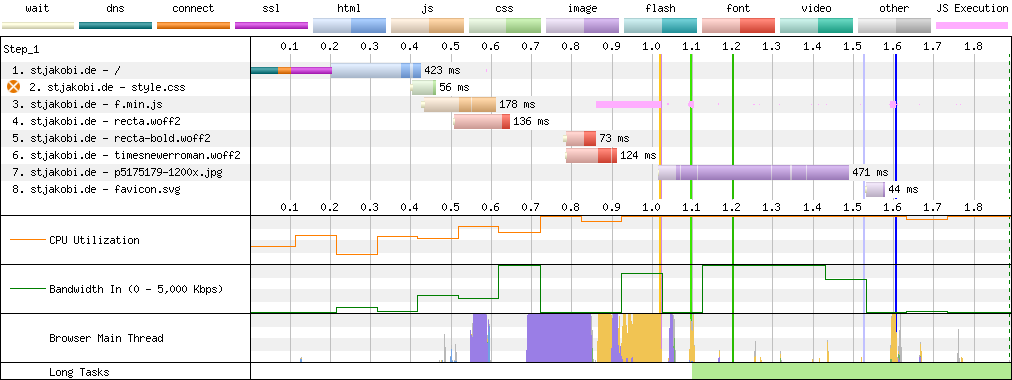Image resolution: width=1012 pixels, height=380 pixels.
Task: Select the stjakobi.de - style.css request row
Action: click(506, 87)
